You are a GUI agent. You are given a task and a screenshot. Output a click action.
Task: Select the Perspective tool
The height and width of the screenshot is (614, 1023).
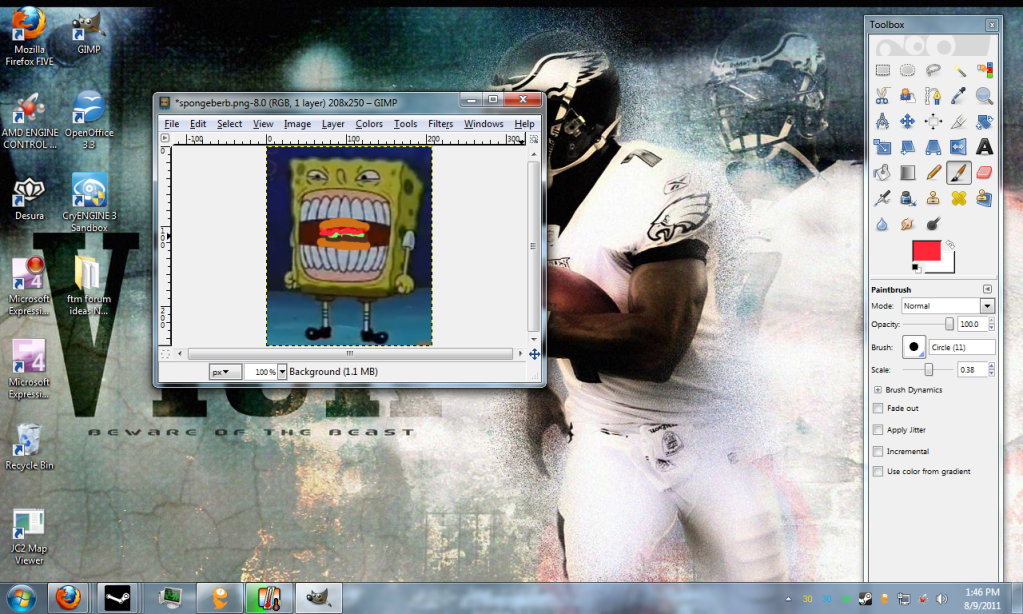point(933,147)
